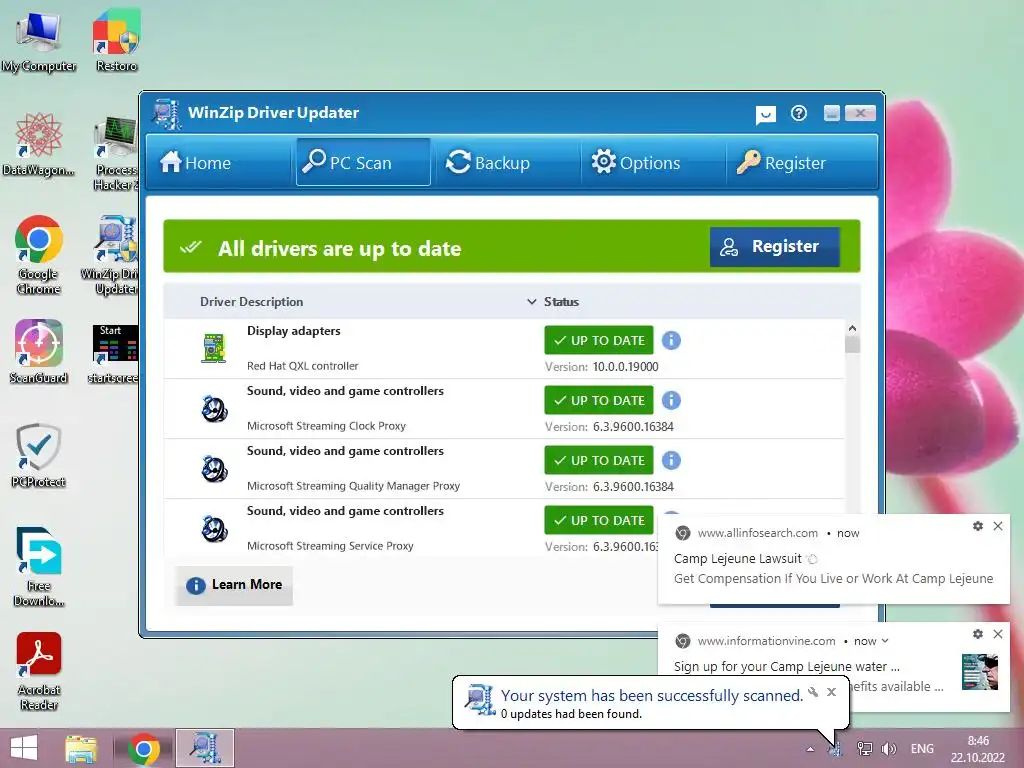Select the Microsoft Streaming Quality Manager Proxy text

[x=353, y=486]
